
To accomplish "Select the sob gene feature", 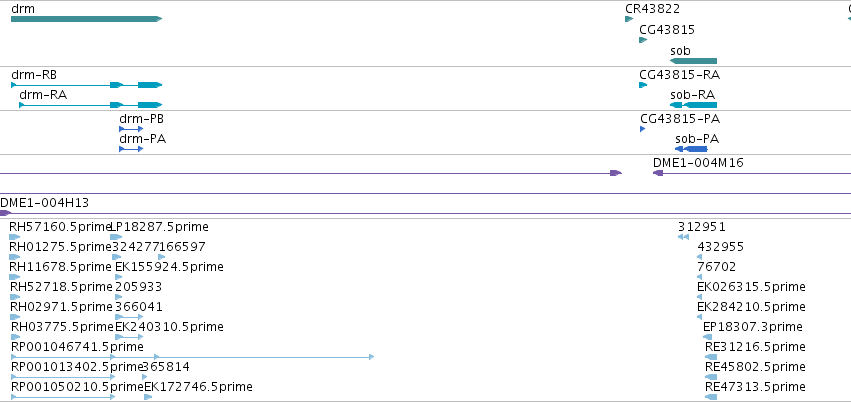I will pyautogui.click(x=693, y=61).
